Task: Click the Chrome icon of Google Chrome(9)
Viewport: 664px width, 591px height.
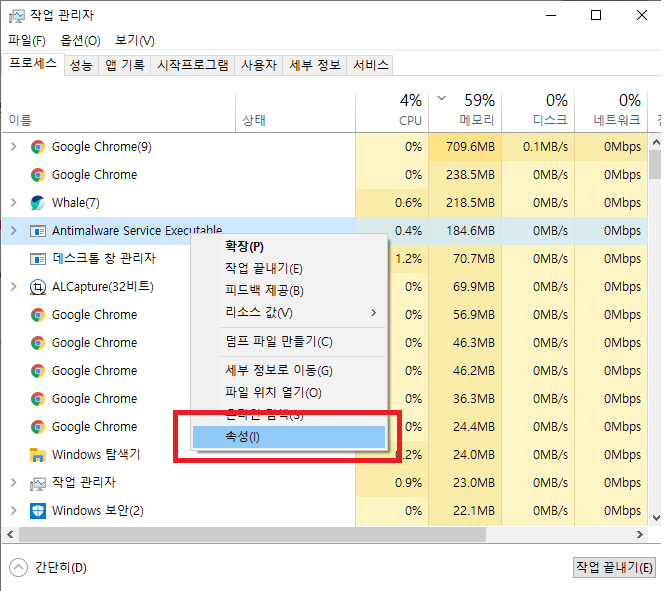Action: (x=38, y=147)
